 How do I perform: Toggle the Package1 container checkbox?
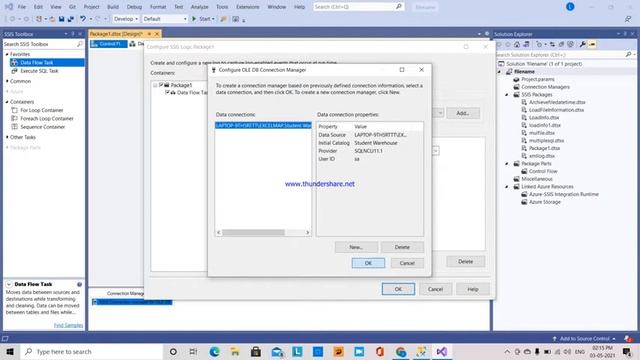[x=161, y=85]
